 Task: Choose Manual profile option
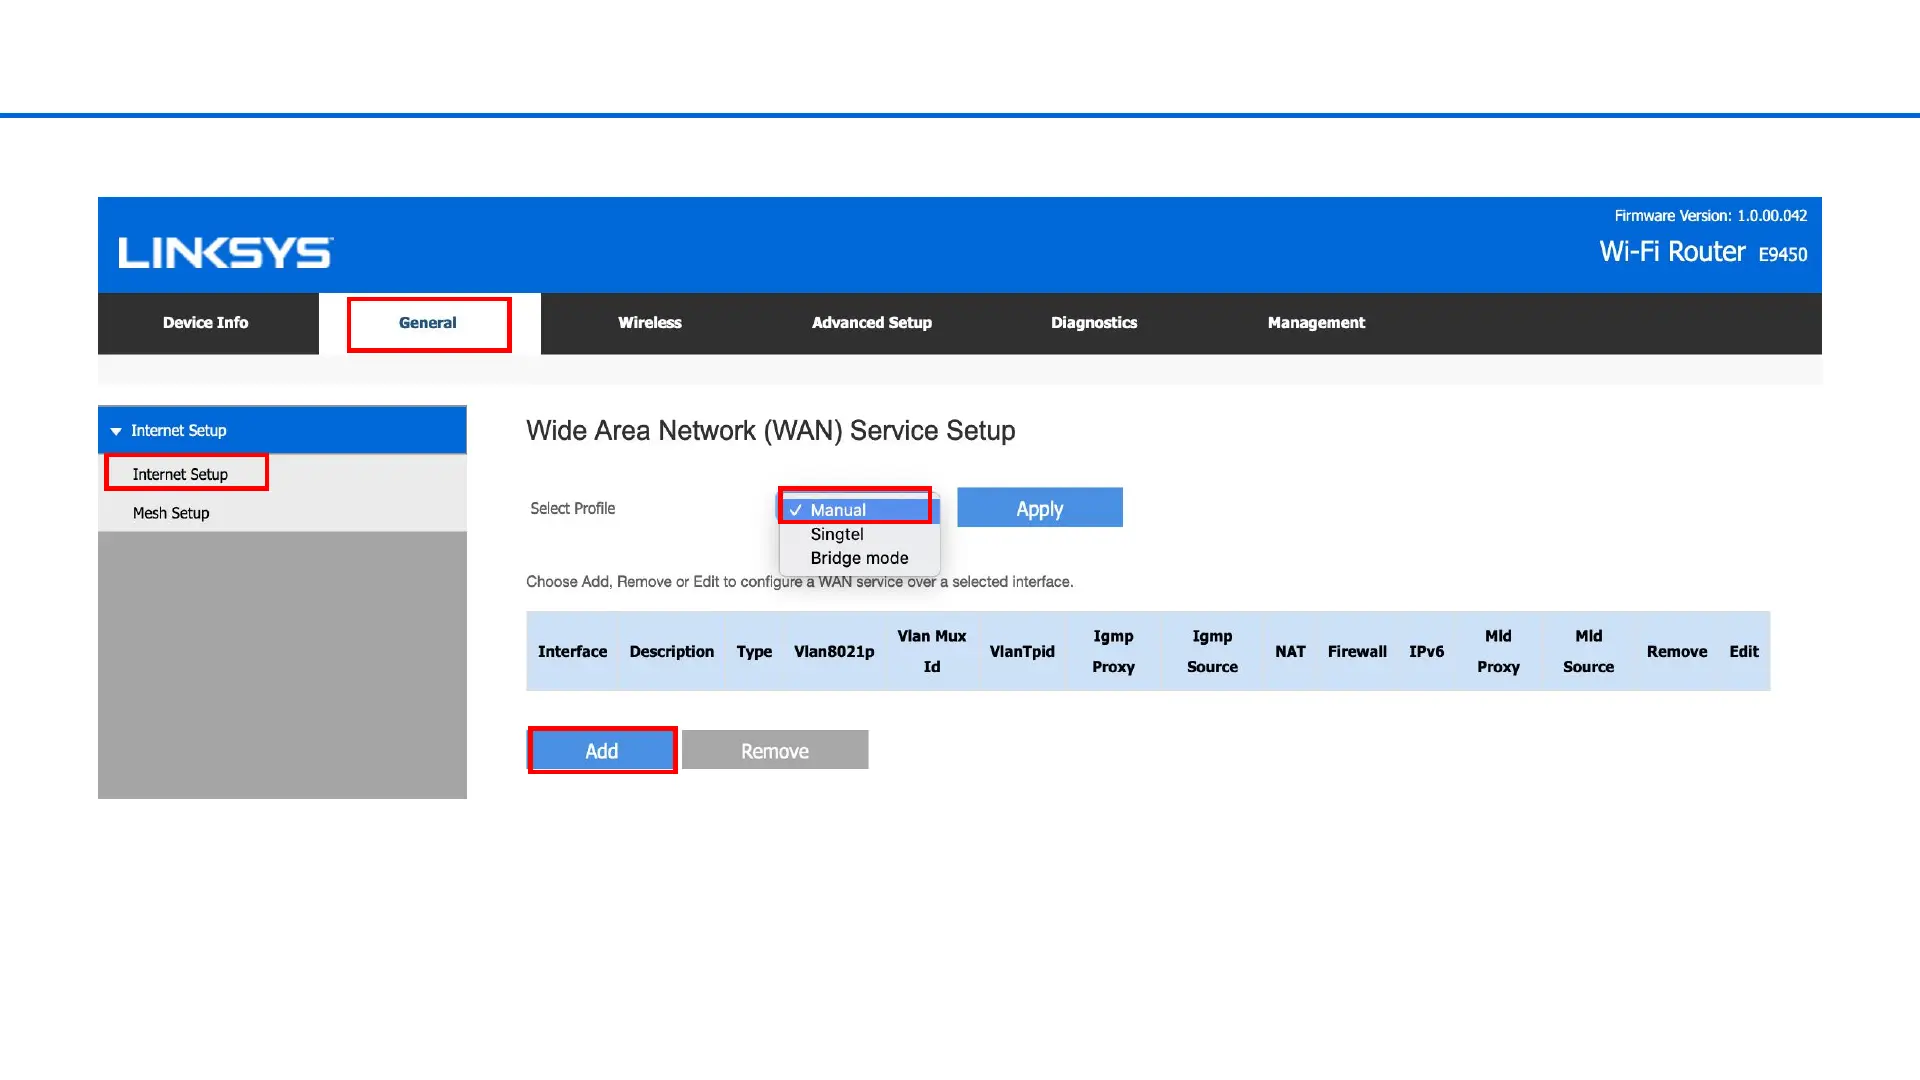839,510
